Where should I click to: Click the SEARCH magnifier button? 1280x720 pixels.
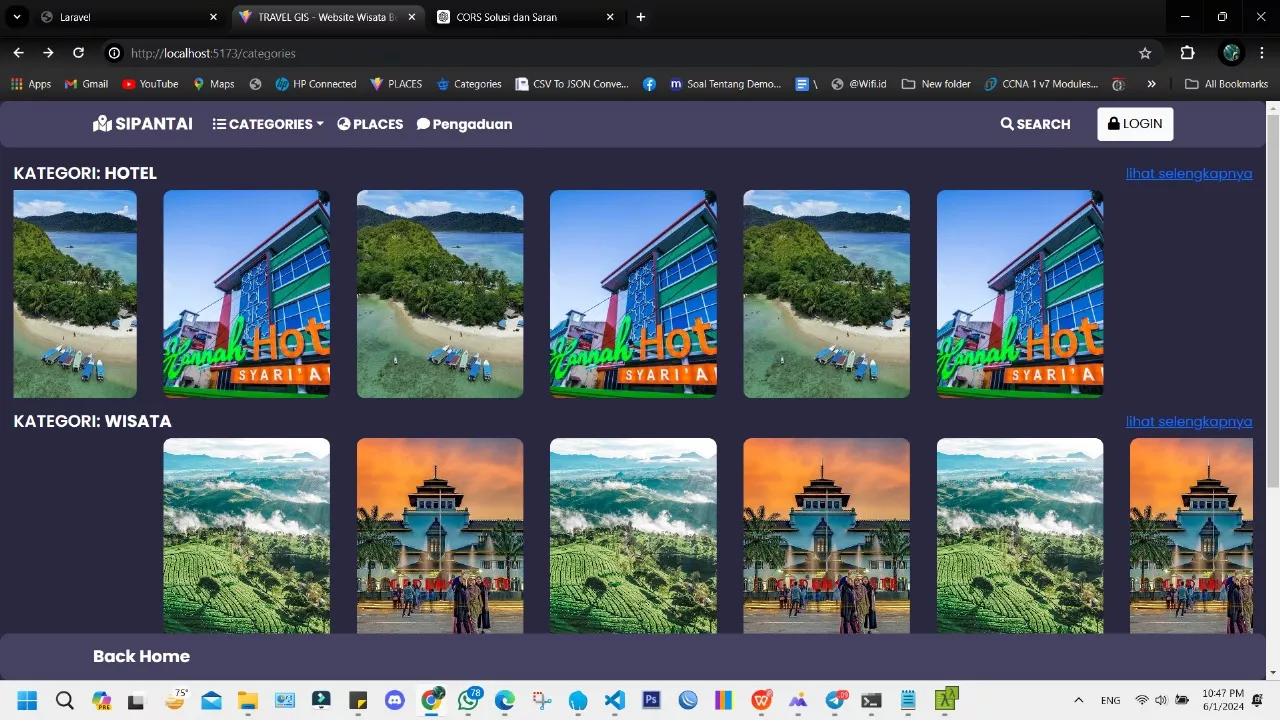coord(1035,124)
